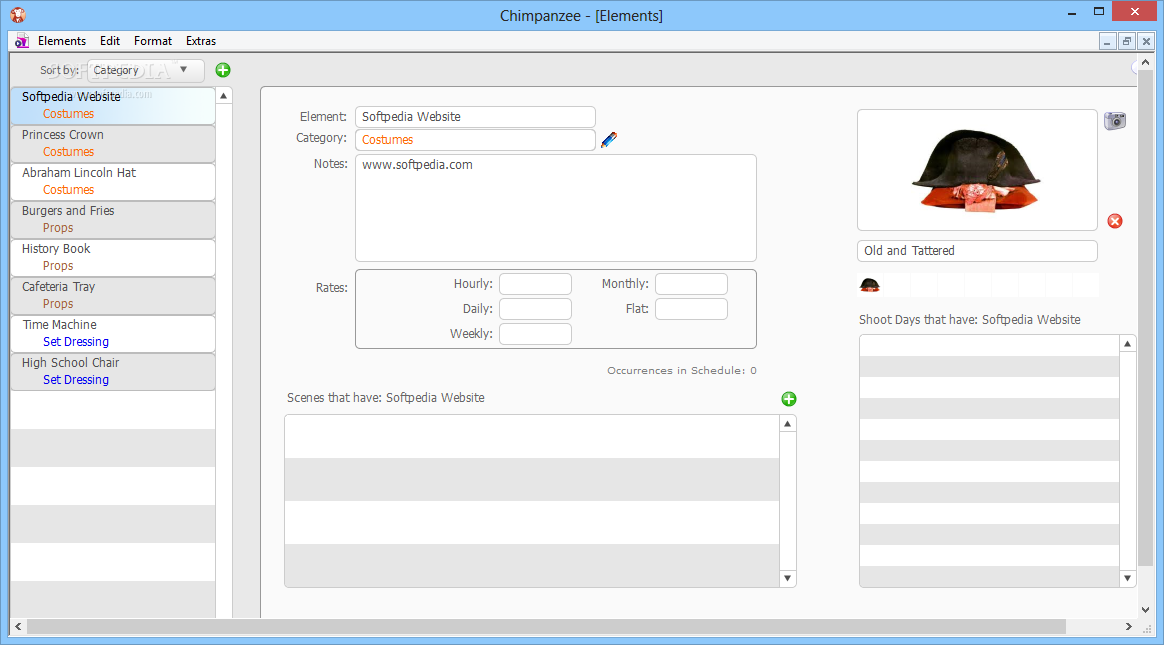Click the Monthly rate field
The image size is (1164, 645).
[x=691, y=284]
